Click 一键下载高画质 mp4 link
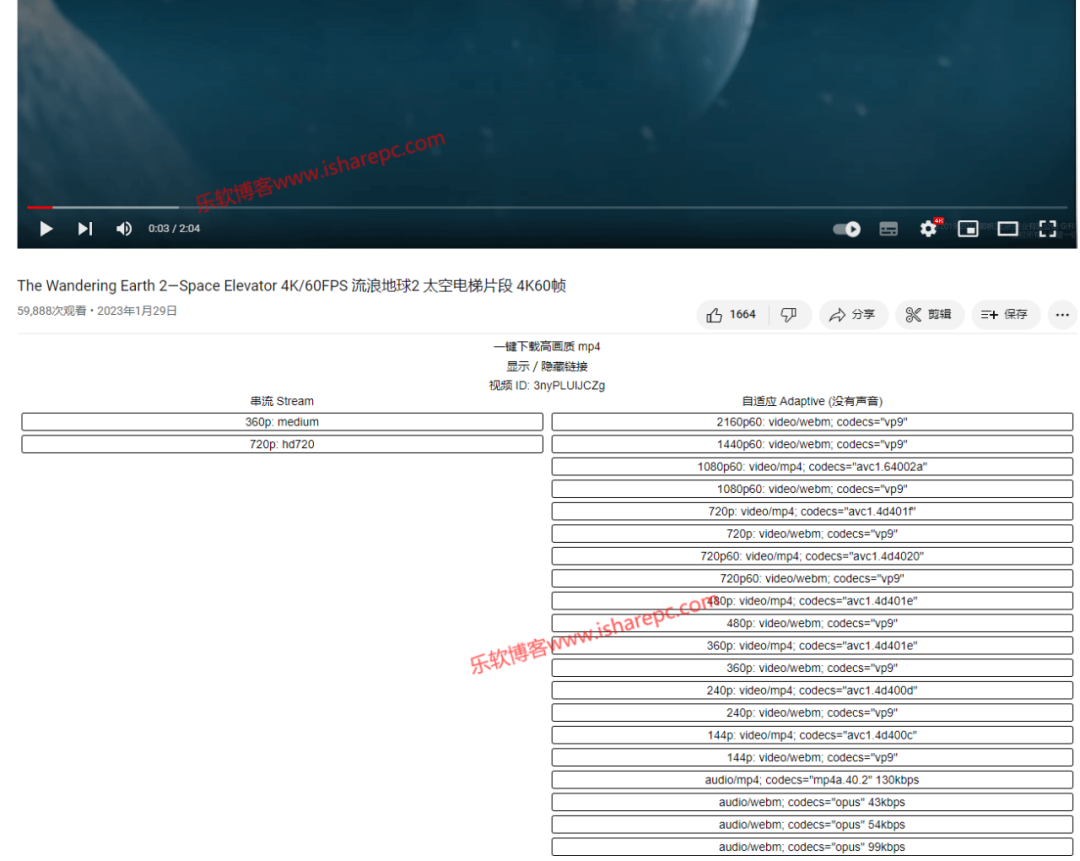This screenshot has width=1080, height=861. [547, 346]
